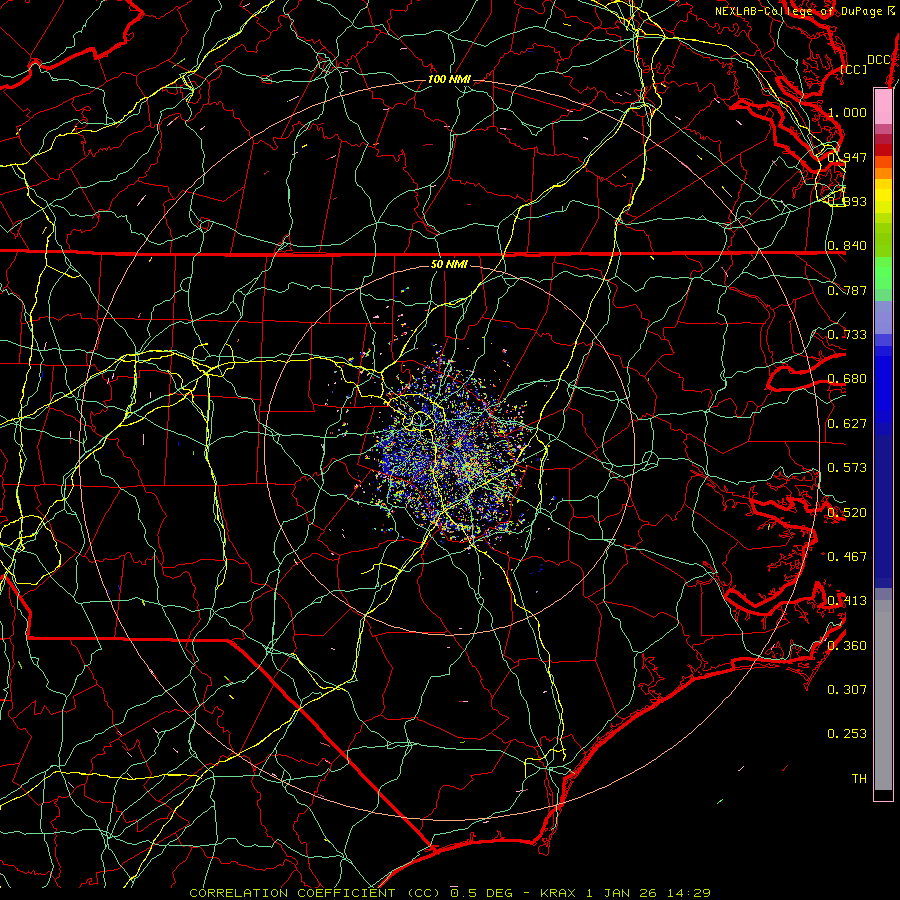Click the 1 JAN 26 14:29 timestamp

[649, 893]
